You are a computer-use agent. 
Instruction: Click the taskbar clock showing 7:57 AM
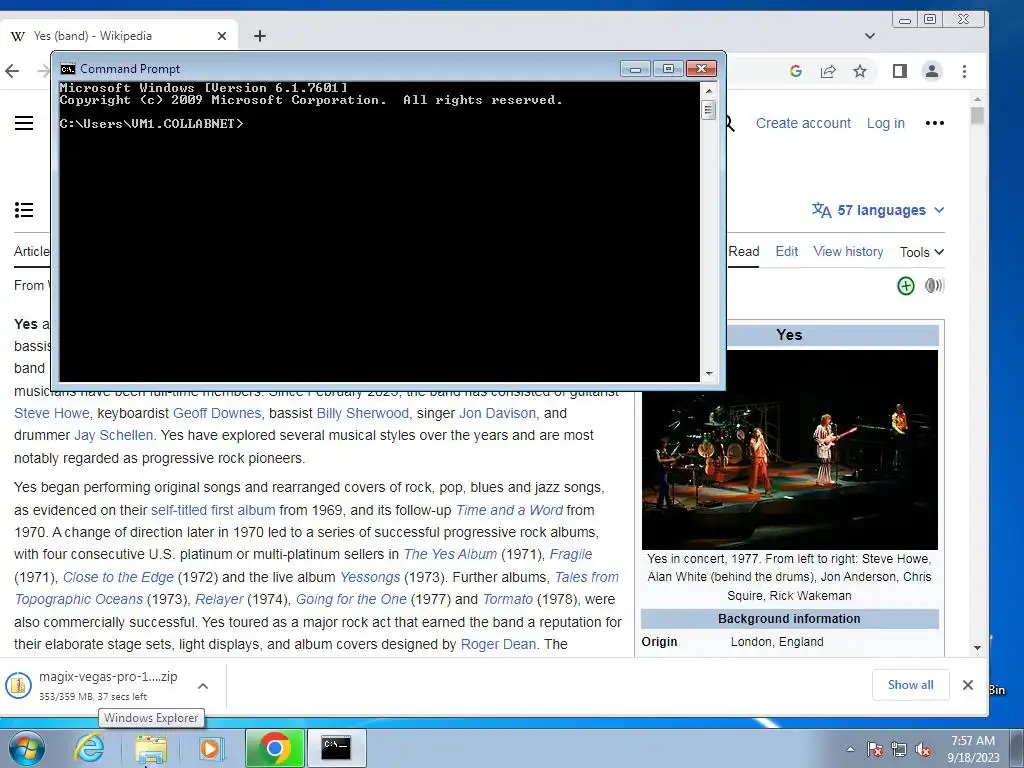[973, 749]
